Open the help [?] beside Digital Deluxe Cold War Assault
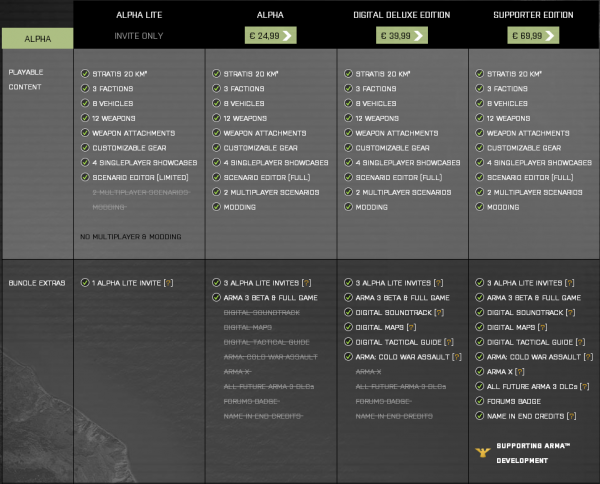Viewport: 600px width, 484px height. pyautogui.click(x=457, y=357)
